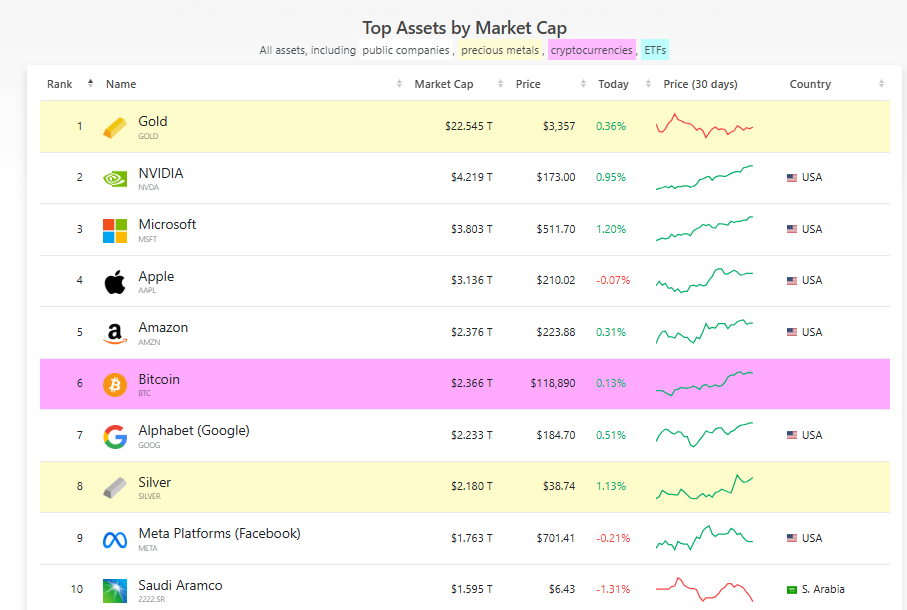Screen dimensions: 907x610
Task: Filter by precious metals tag
Action: coord(501,50)
